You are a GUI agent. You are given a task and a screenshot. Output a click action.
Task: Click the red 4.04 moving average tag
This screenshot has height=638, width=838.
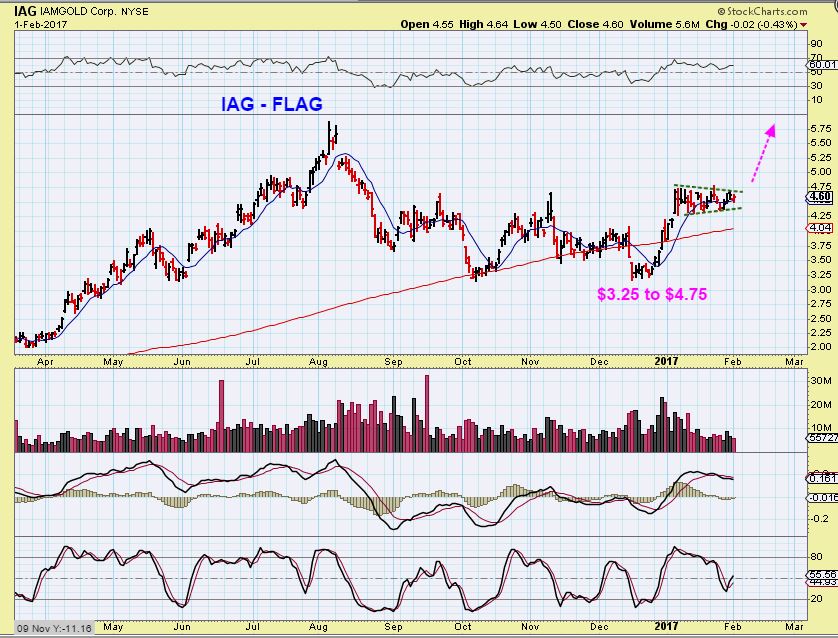[x=820, y=228]
